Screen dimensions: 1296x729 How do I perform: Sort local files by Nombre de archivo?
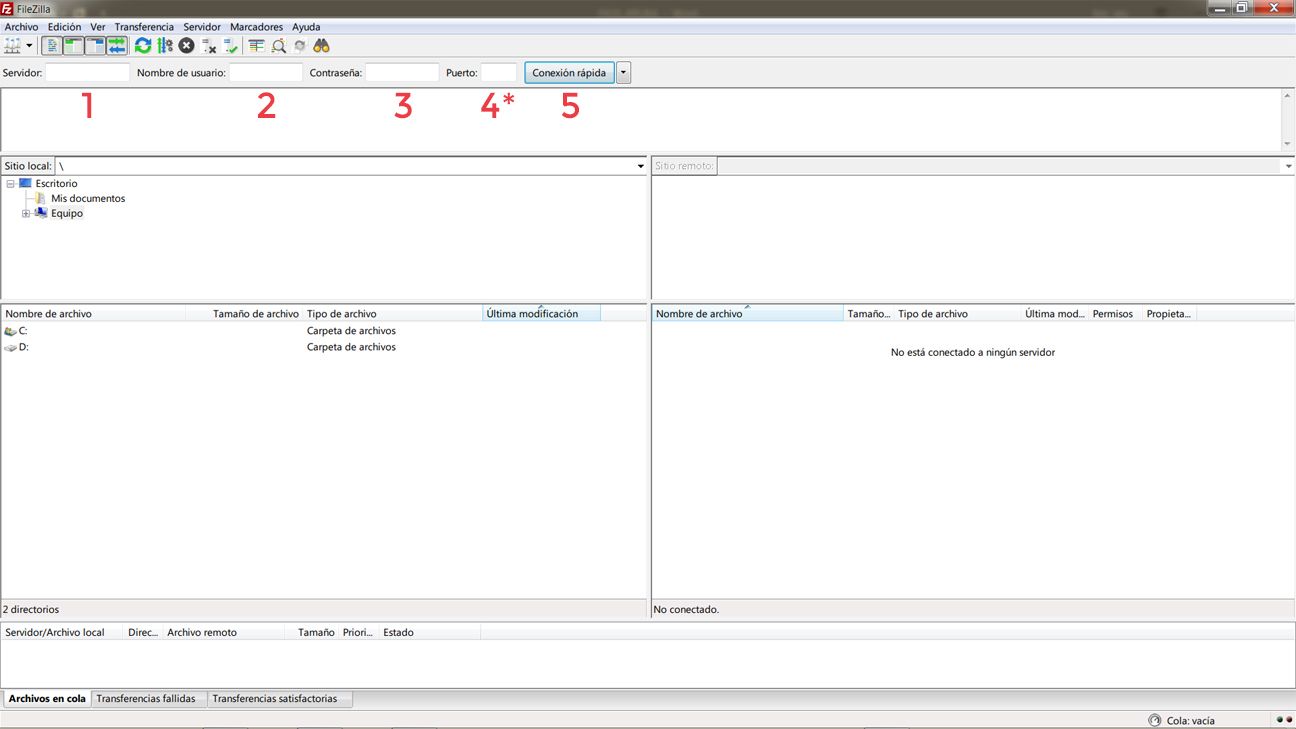[x=94, y=314]
